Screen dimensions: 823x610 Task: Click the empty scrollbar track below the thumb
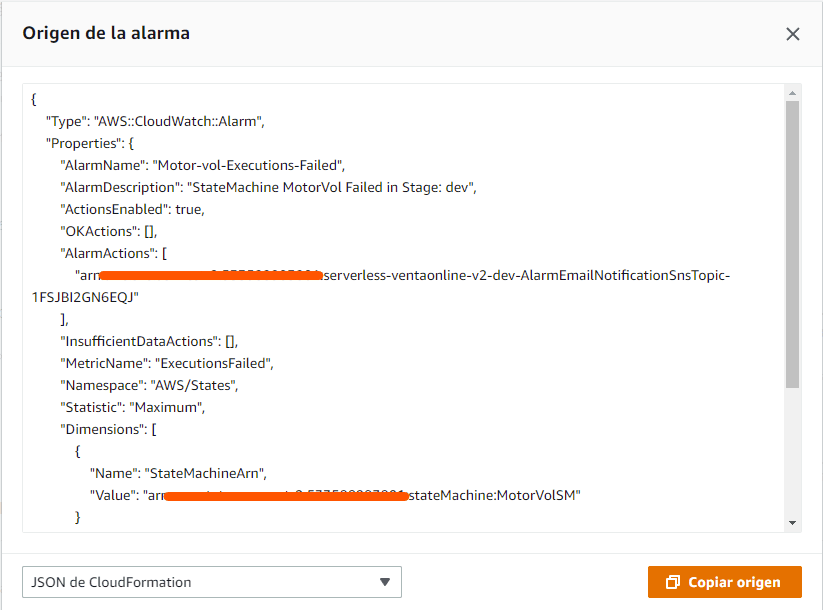click(792, 450)
